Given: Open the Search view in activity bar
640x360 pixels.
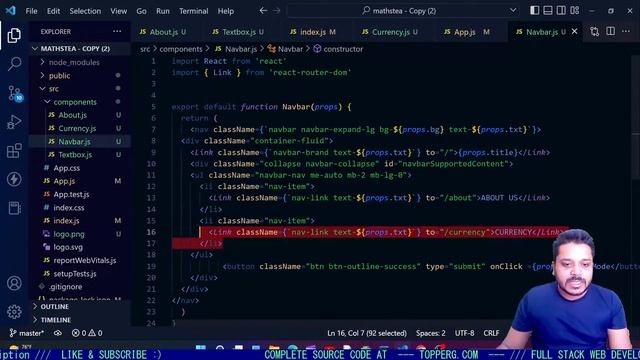Looking at the screenshot, I should [x=14, y=63].
